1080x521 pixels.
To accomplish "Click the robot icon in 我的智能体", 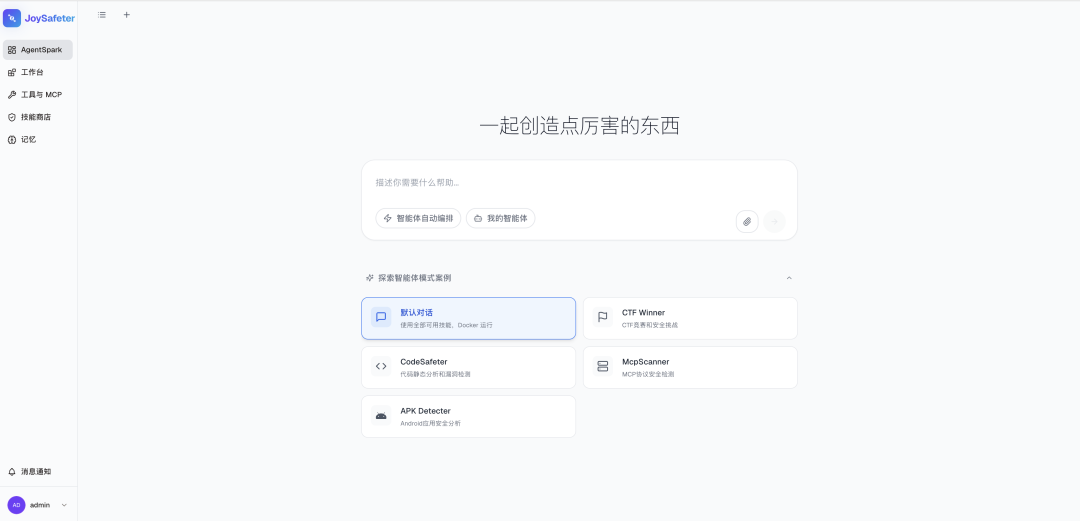I will point(478,218).
